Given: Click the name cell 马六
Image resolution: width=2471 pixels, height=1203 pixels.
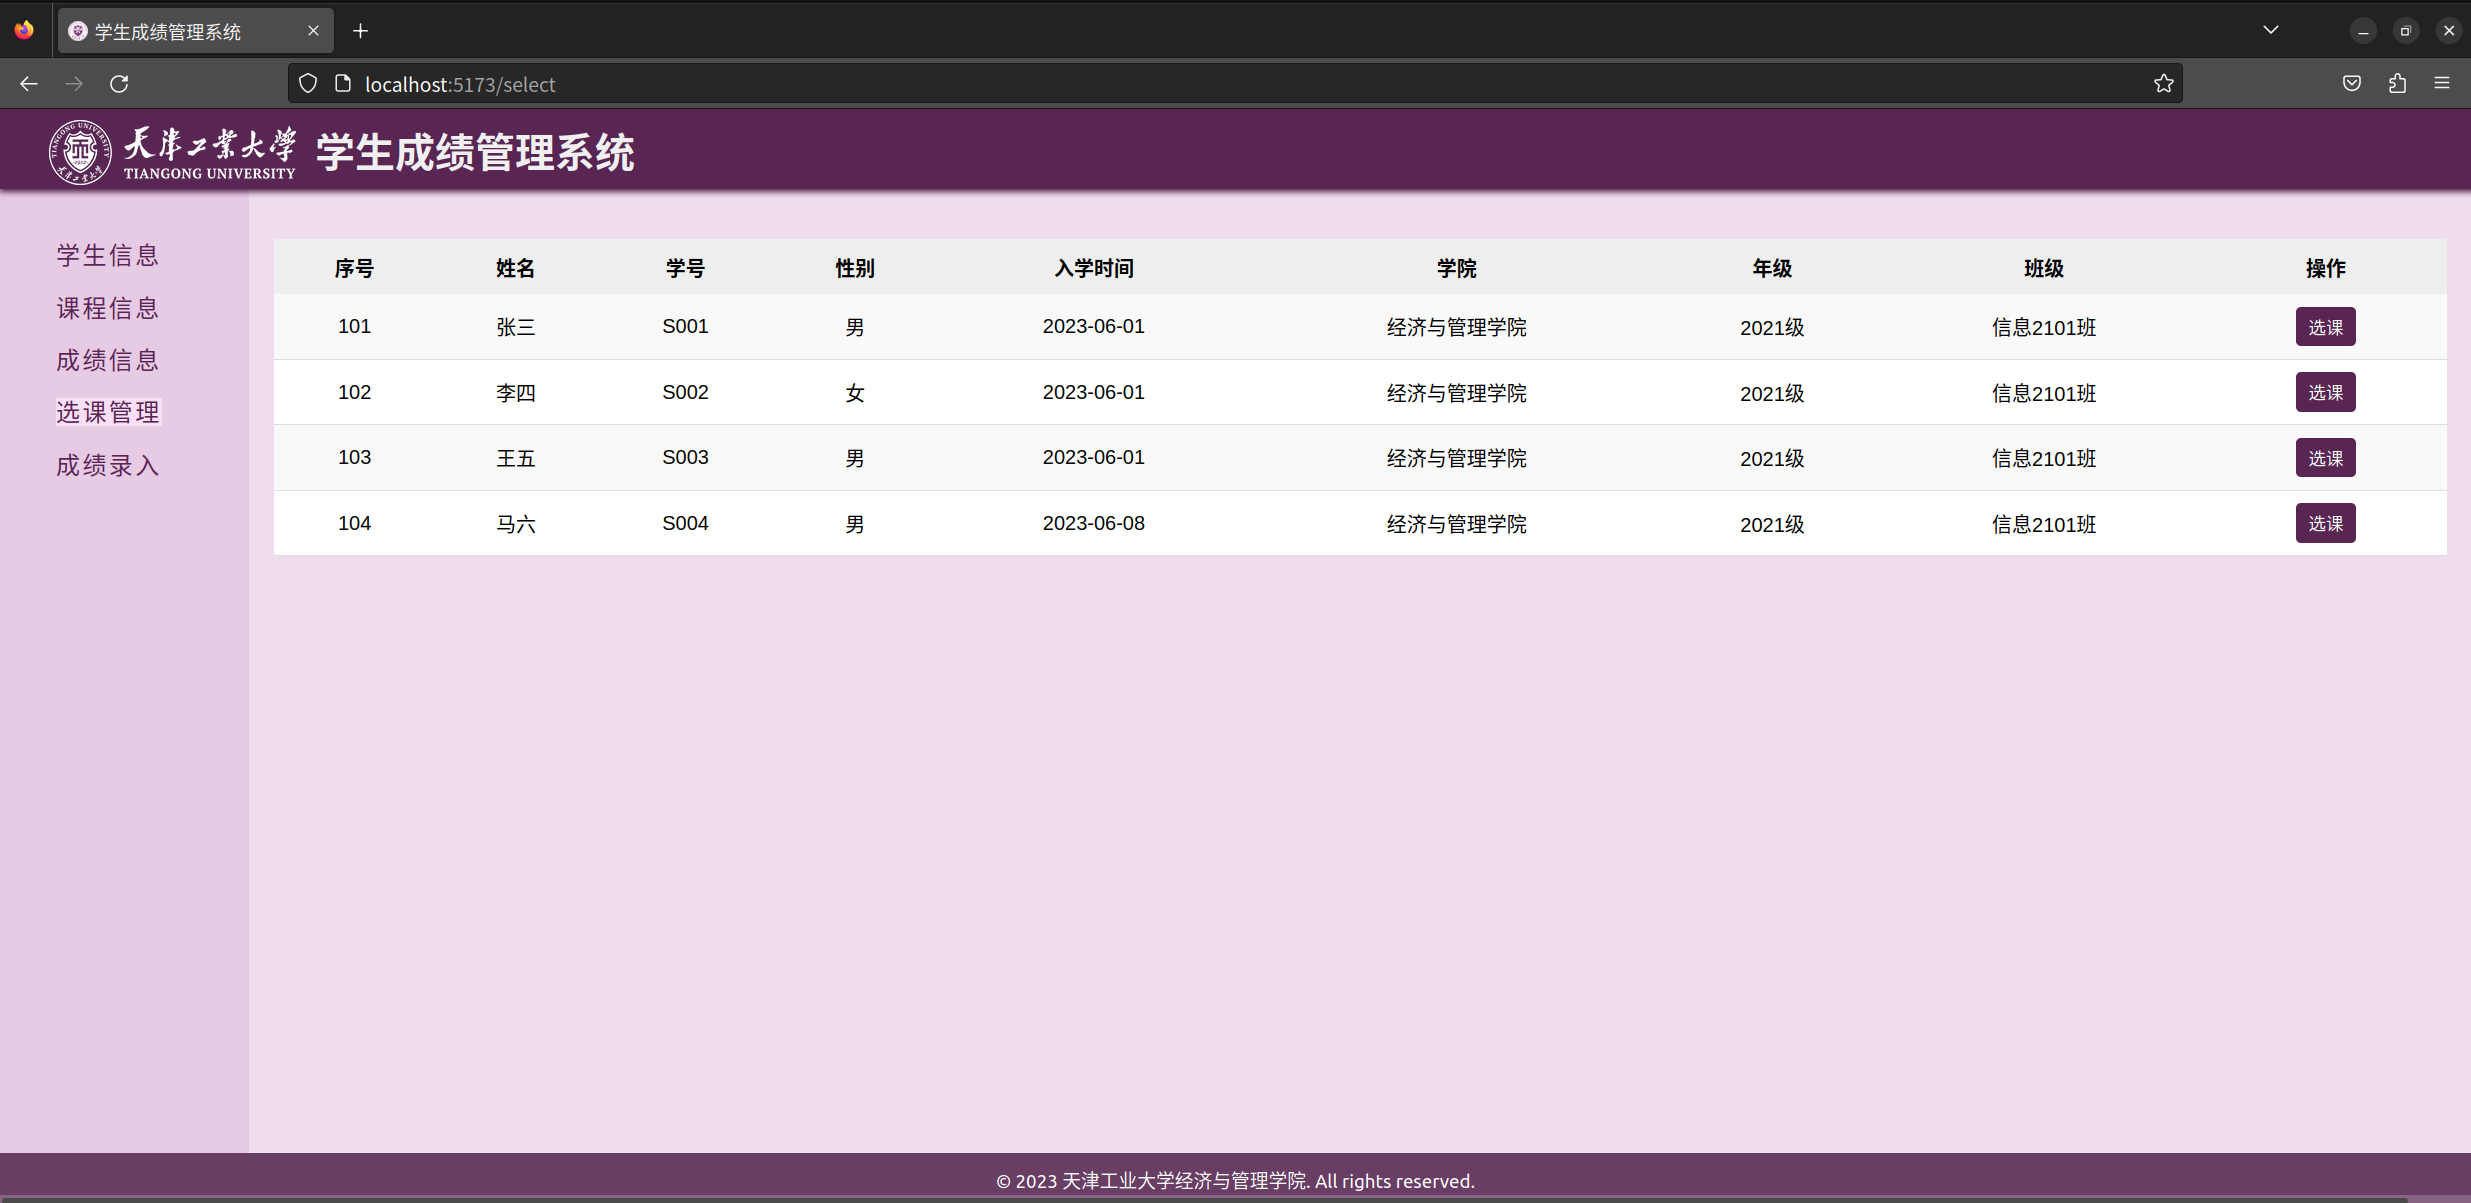Looking at the screenshot, I should pos(516,524).
